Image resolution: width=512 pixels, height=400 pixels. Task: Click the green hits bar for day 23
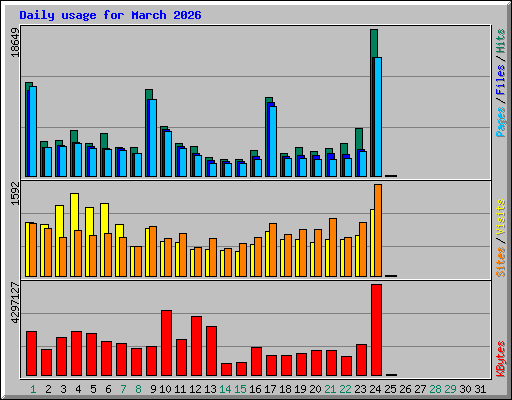pos(359,139)
